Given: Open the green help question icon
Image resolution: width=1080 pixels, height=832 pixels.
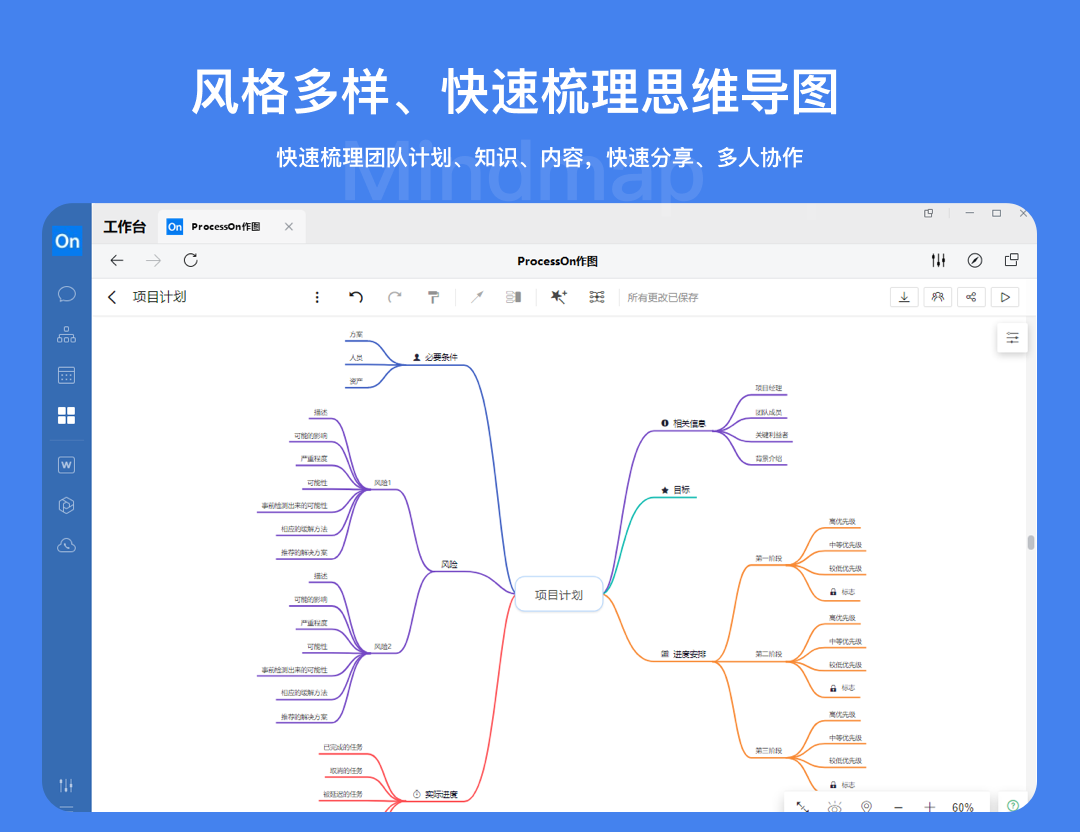Looking at the screenshot, I should pos(1012,806).
